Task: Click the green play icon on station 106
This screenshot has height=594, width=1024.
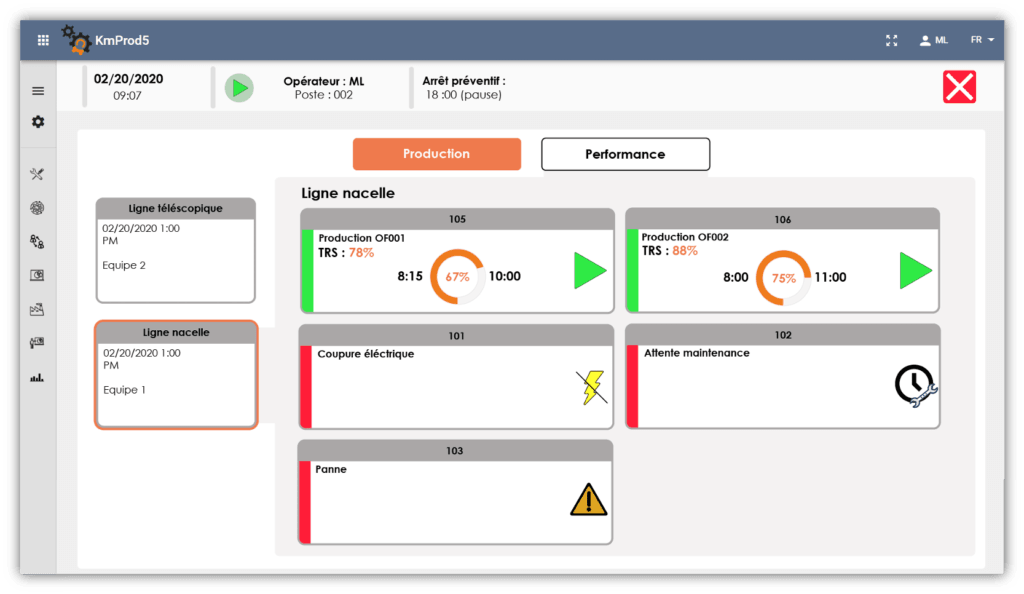Action: [x=916, y=270]
